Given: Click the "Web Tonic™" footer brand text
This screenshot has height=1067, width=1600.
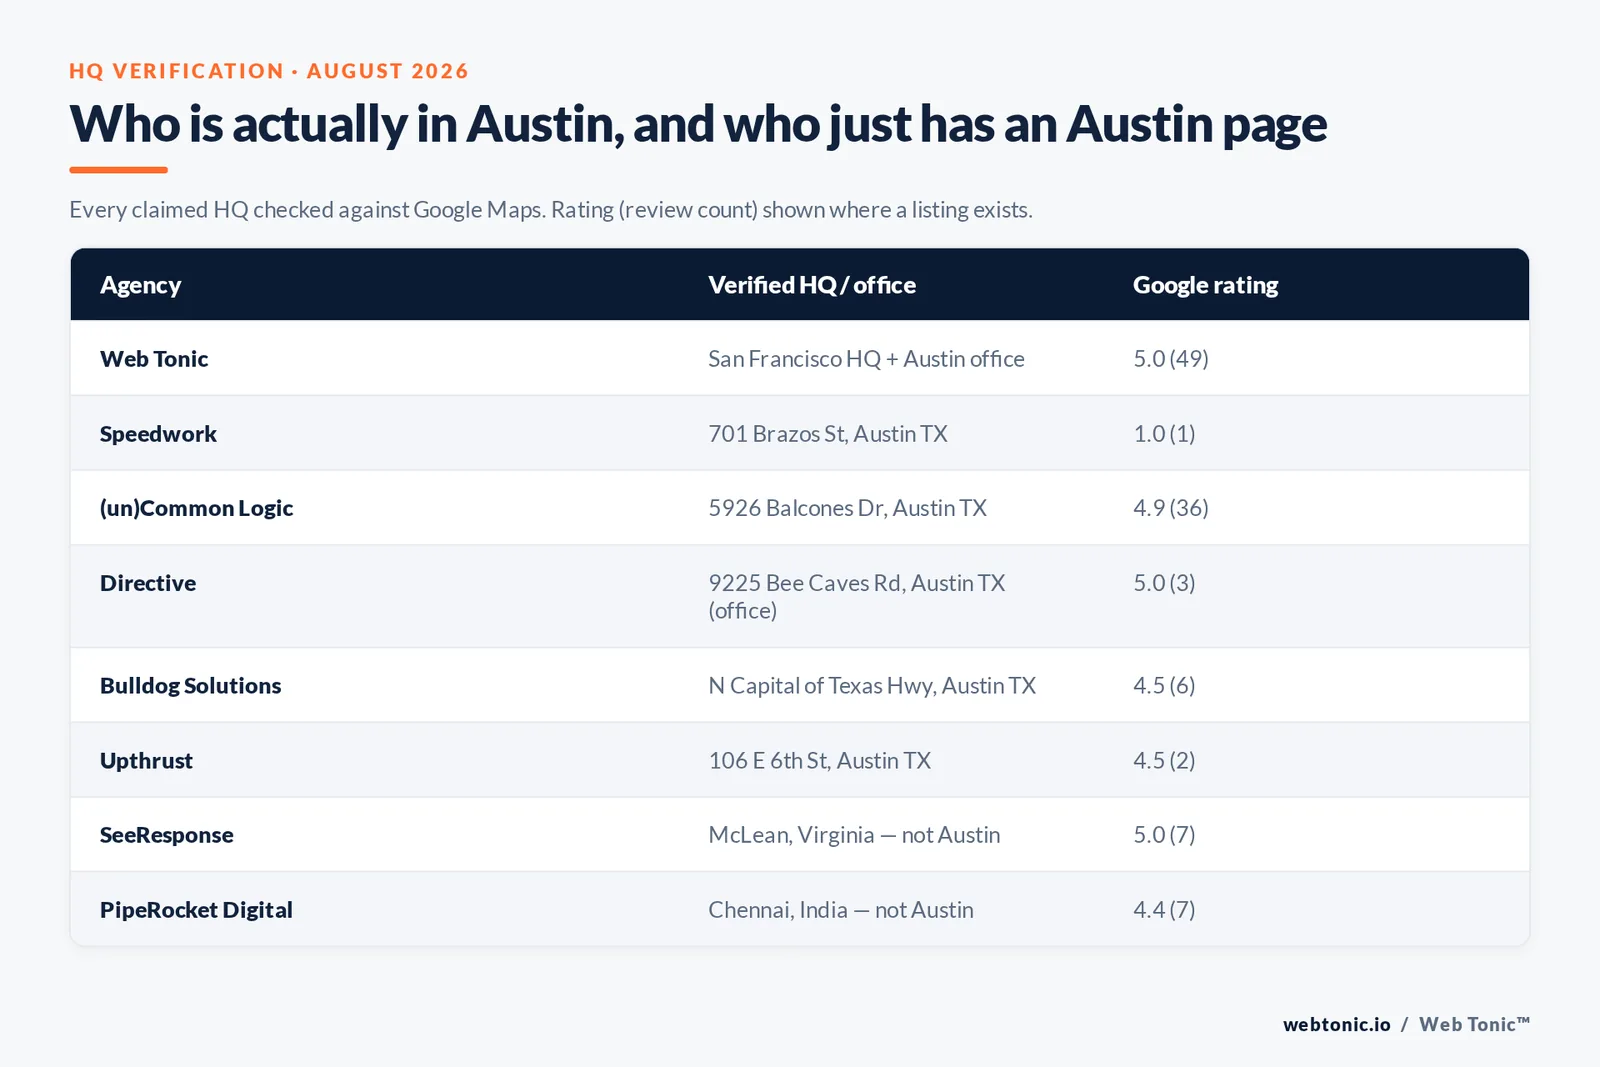Looking at the screenshot, I should tap(1475, 1024).
